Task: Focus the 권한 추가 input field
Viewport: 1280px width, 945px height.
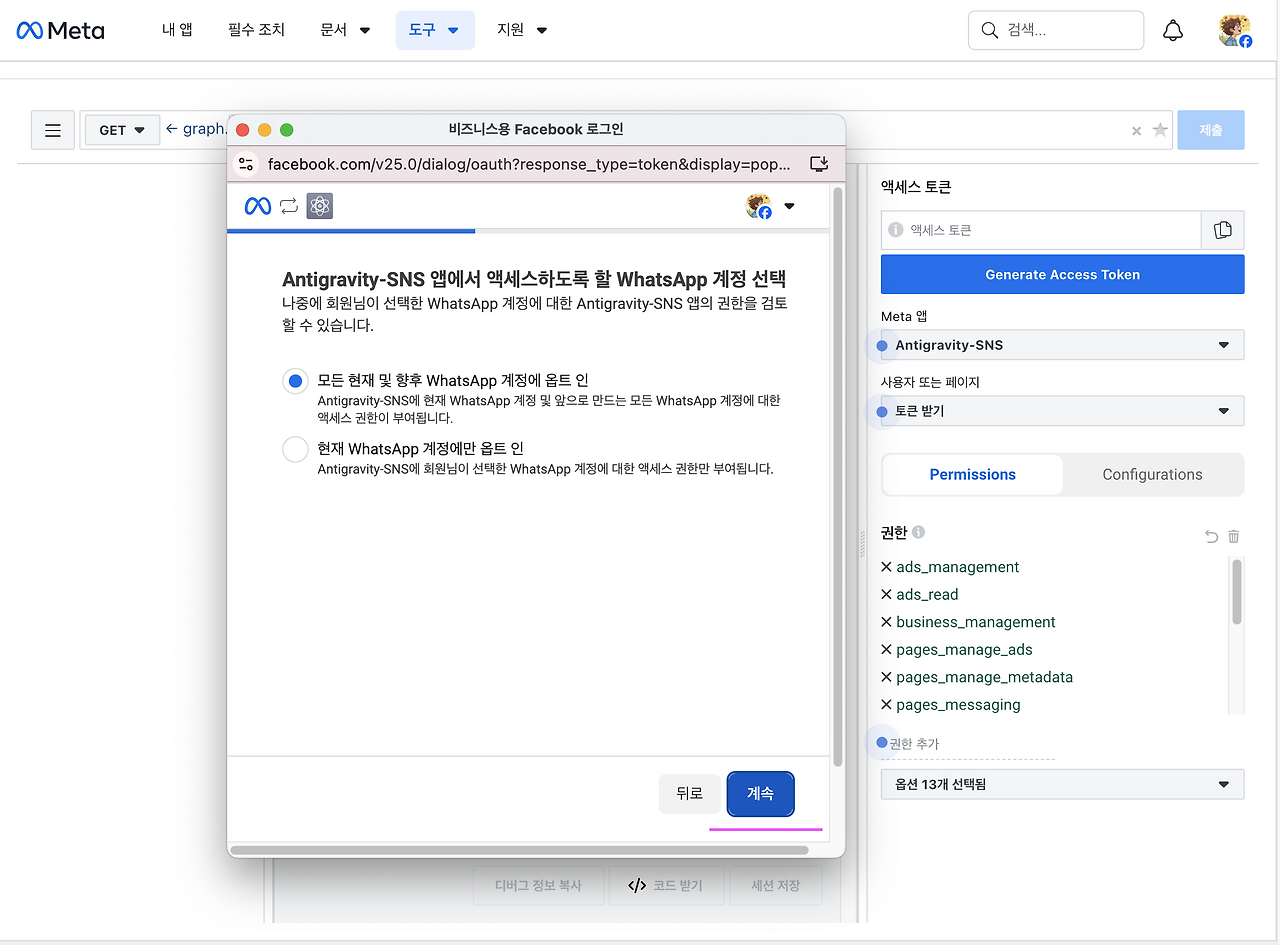Action: [970, 744]
